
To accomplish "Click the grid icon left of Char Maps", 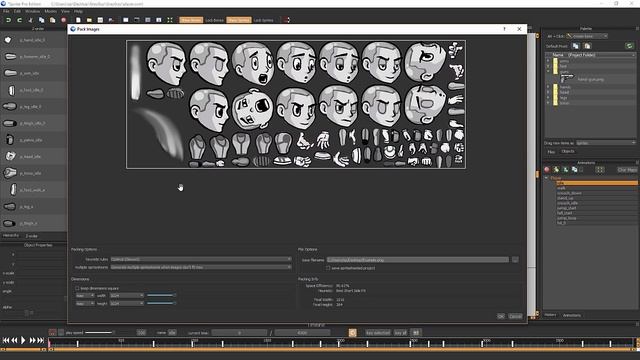I will pos(600,169).
